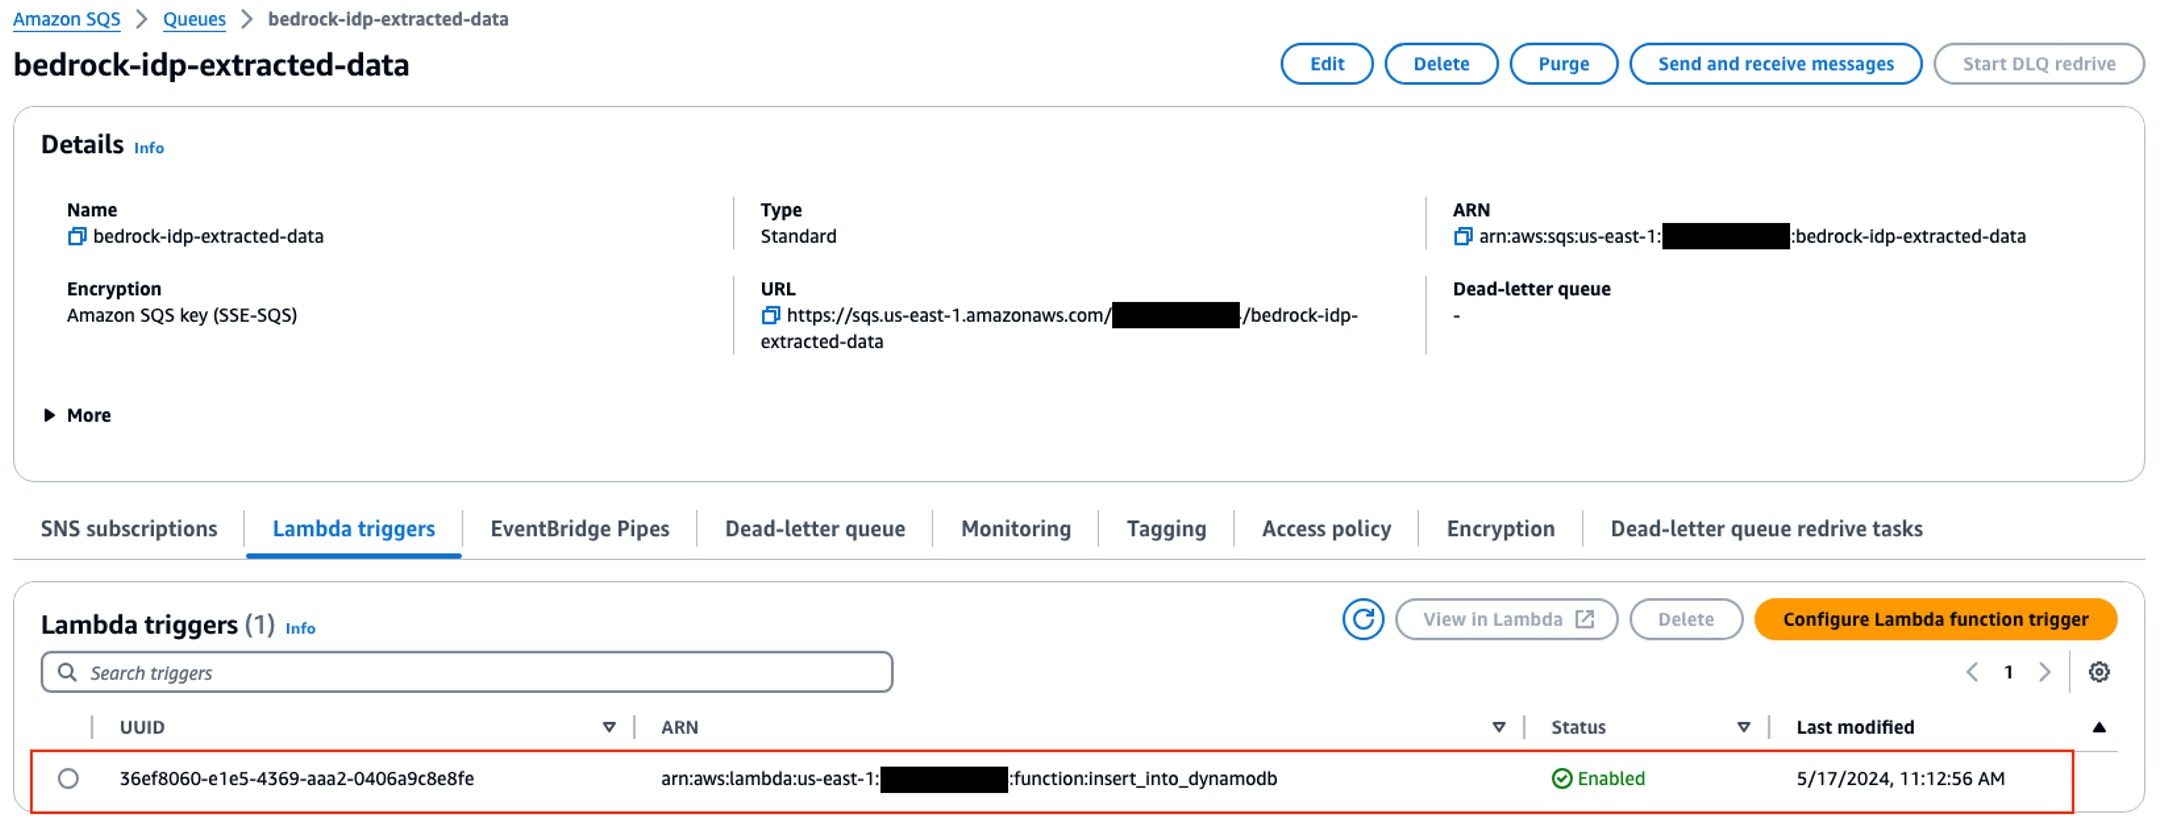Click the Edit queue button
This screenshot has height=834, width=2164.
coord(1327,64)
